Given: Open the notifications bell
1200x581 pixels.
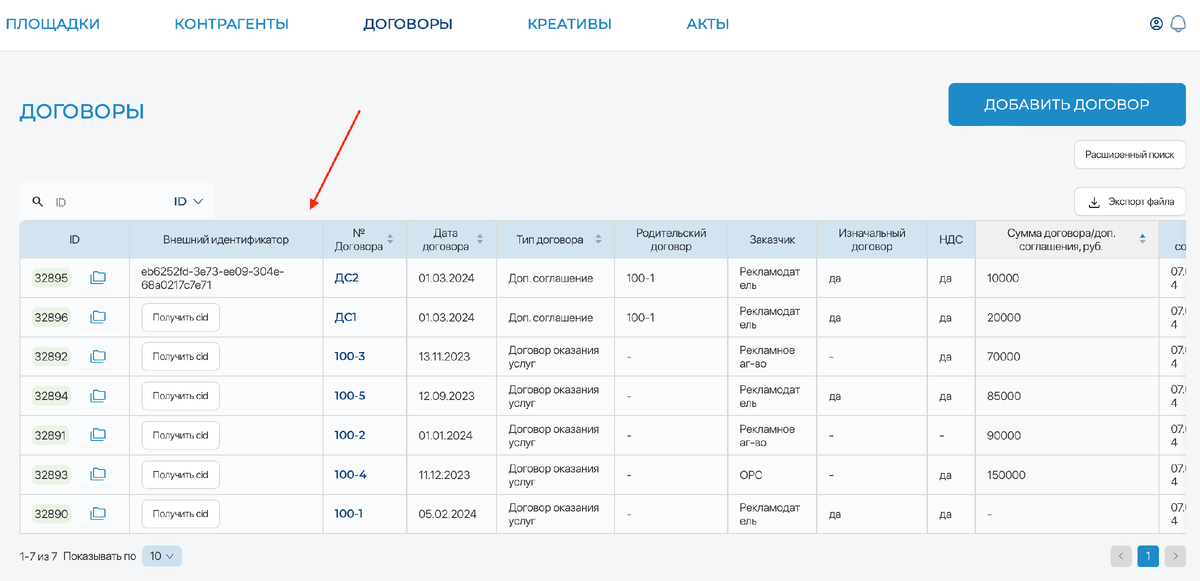Looking at the screenshot, I should coord(1177,24).
